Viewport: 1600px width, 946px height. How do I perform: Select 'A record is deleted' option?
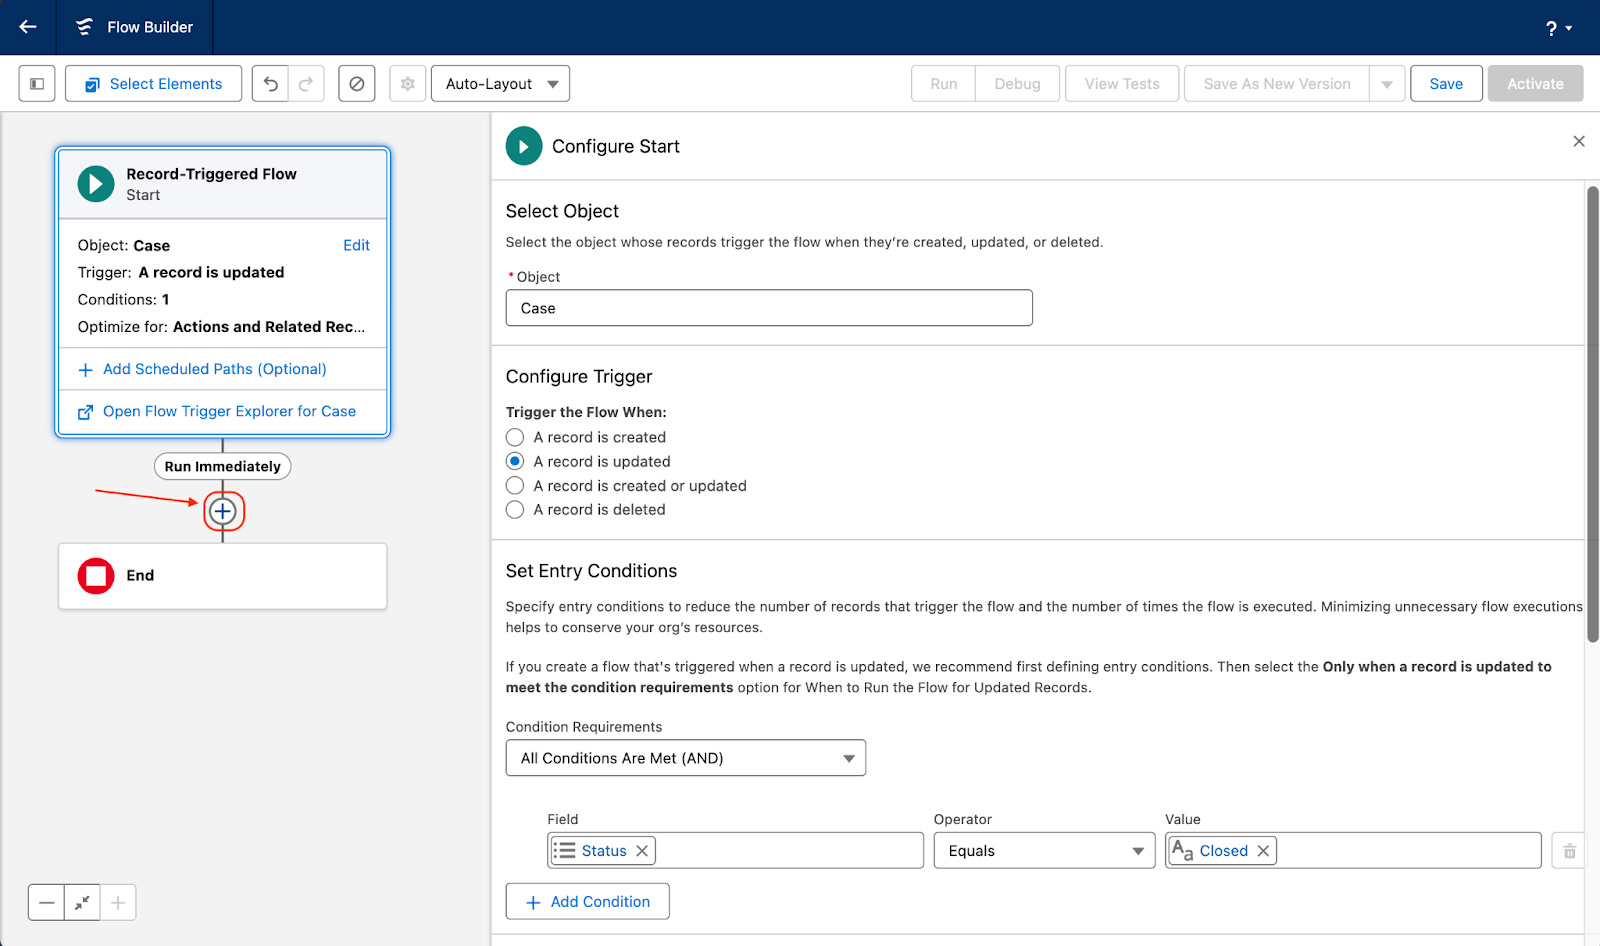[x=515, y=510]
